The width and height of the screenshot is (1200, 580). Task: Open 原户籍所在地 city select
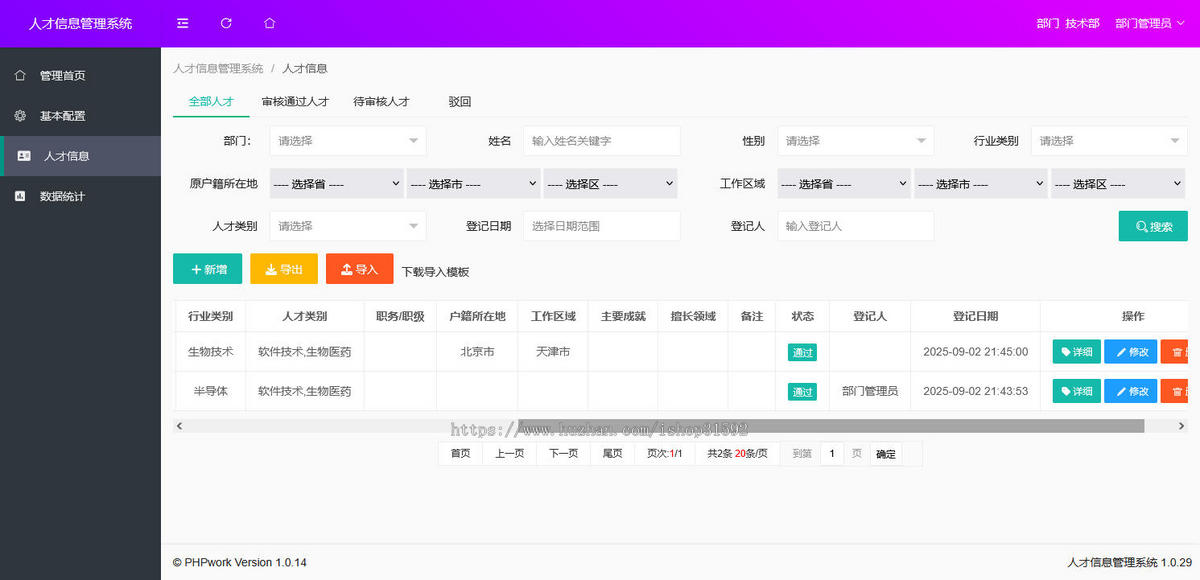[x=474, y=184]
